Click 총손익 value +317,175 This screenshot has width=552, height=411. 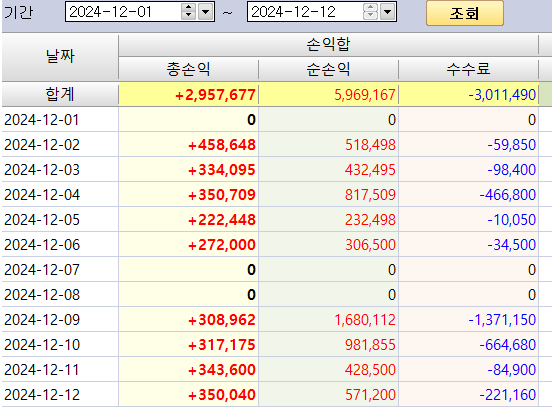point(222,345)
